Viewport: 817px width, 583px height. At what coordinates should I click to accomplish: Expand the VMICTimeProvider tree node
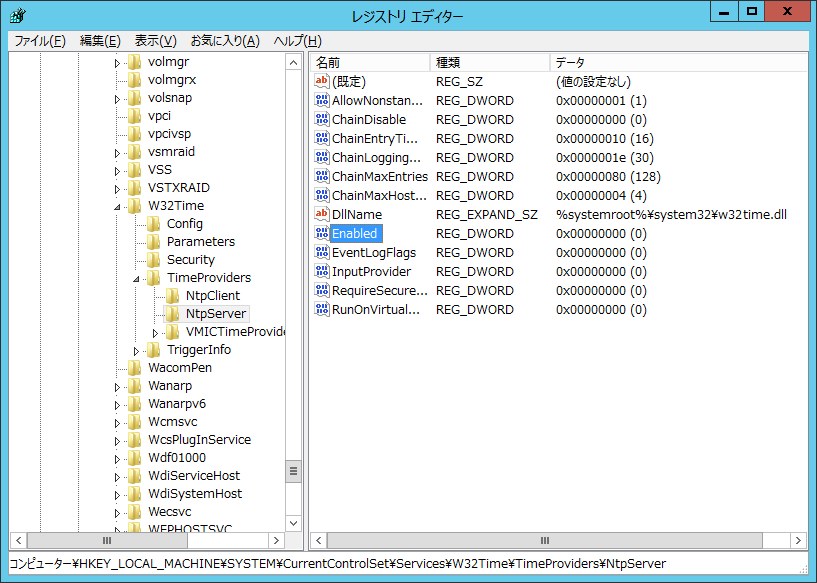pos(155,332)
